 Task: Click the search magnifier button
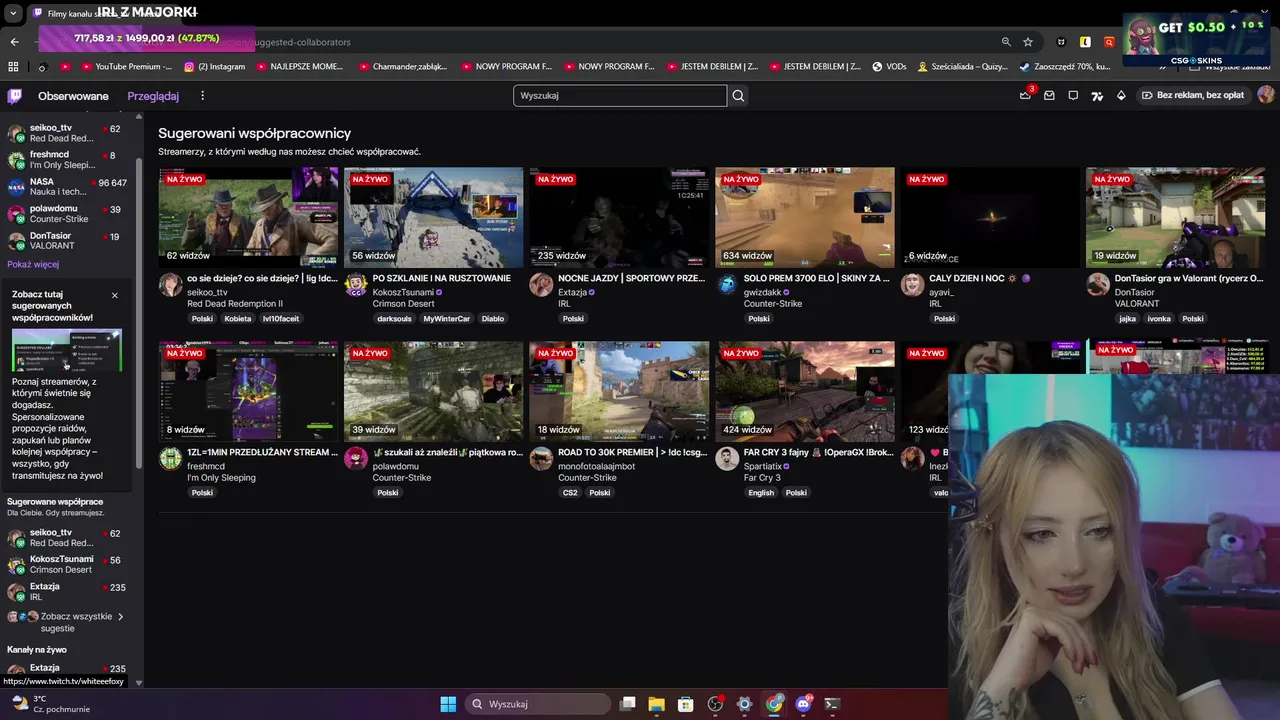click(738, 96)
